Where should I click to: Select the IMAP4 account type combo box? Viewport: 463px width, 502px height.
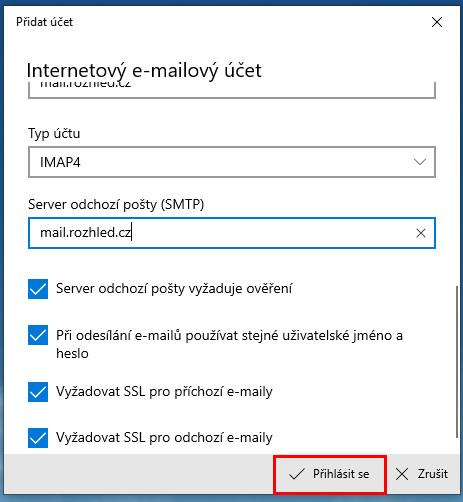pos(232,162)
